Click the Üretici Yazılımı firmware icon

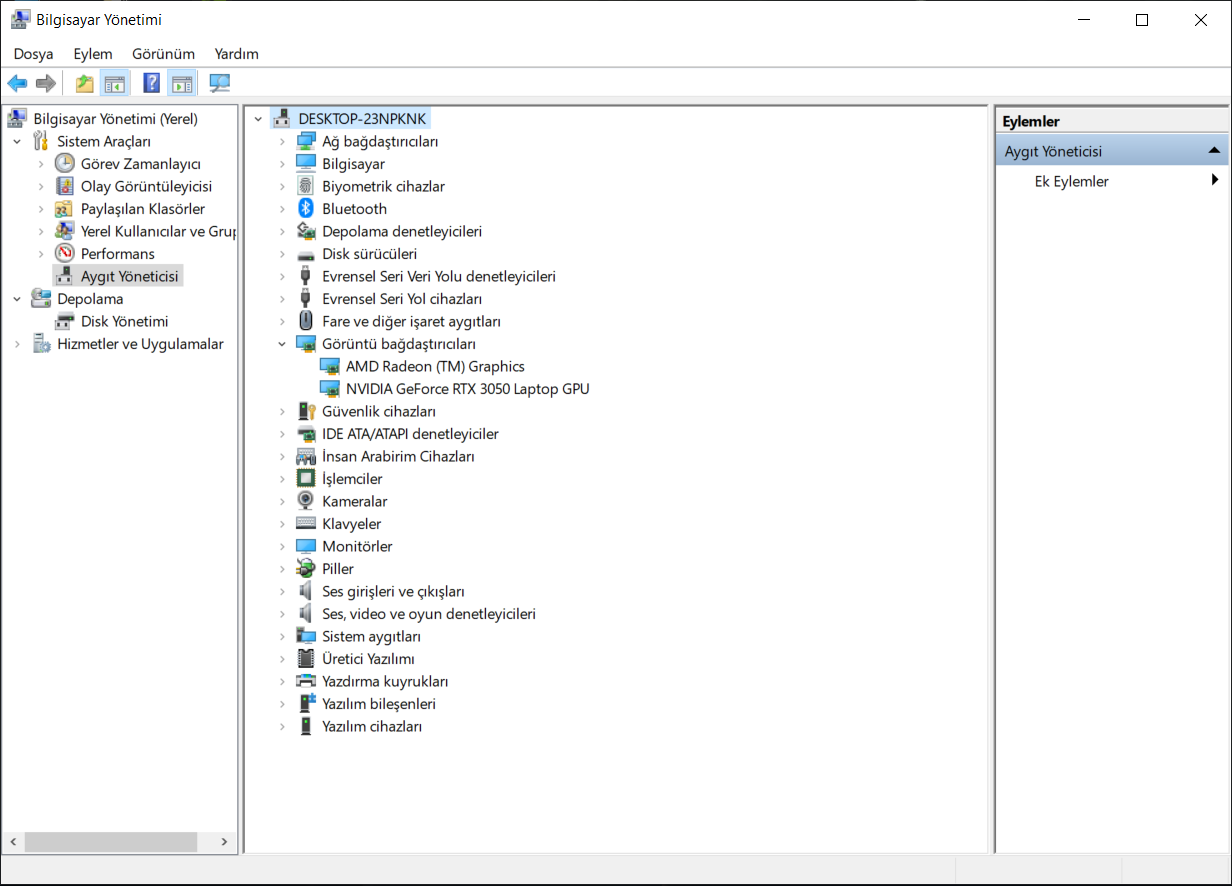(x=306, y=658)
